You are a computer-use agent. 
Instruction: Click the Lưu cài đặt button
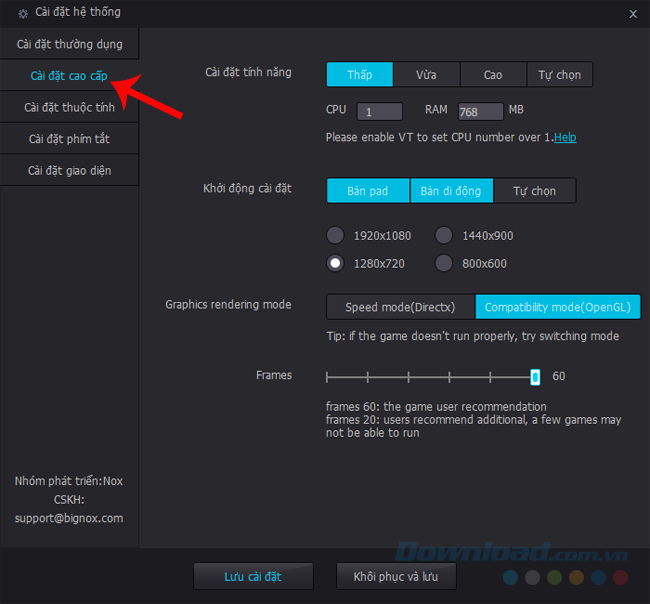(253, 576)
